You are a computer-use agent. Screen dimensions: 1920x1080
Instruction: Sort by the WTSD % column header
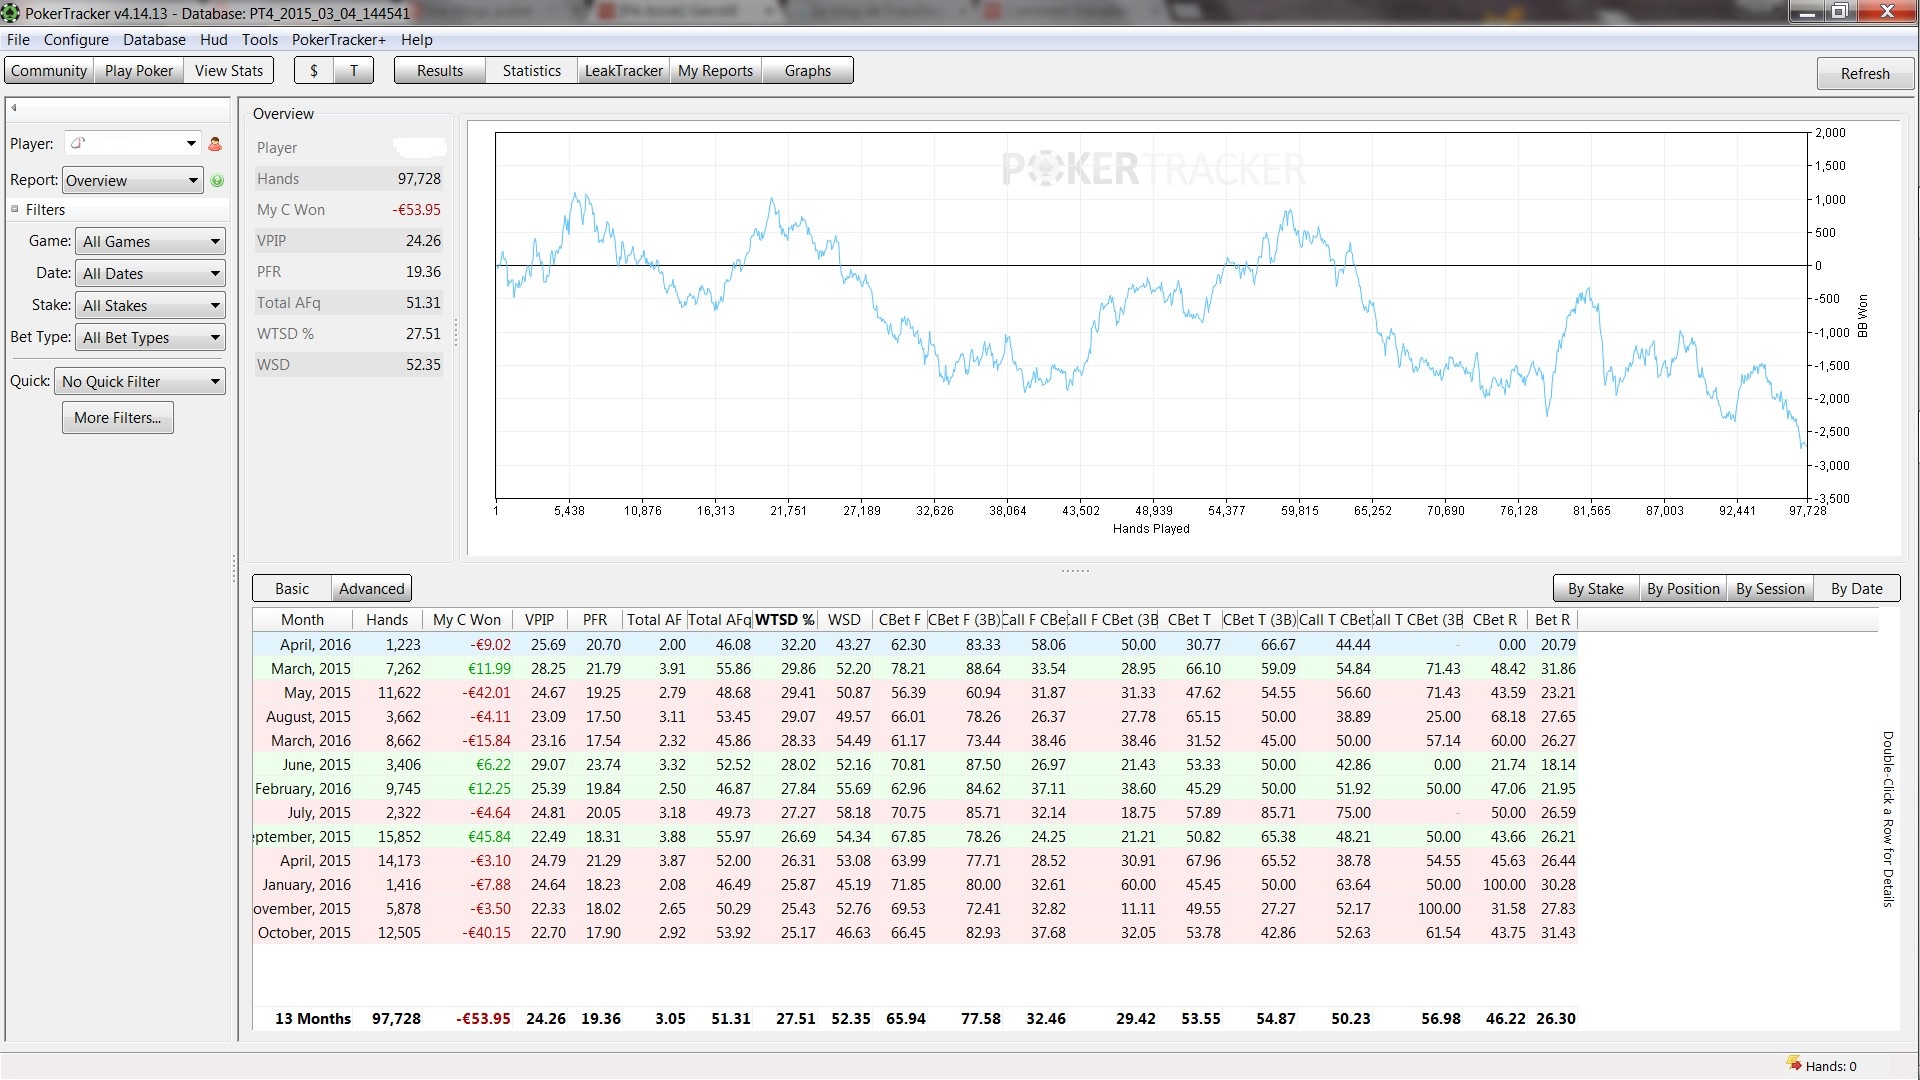click(x=785, y=620)
